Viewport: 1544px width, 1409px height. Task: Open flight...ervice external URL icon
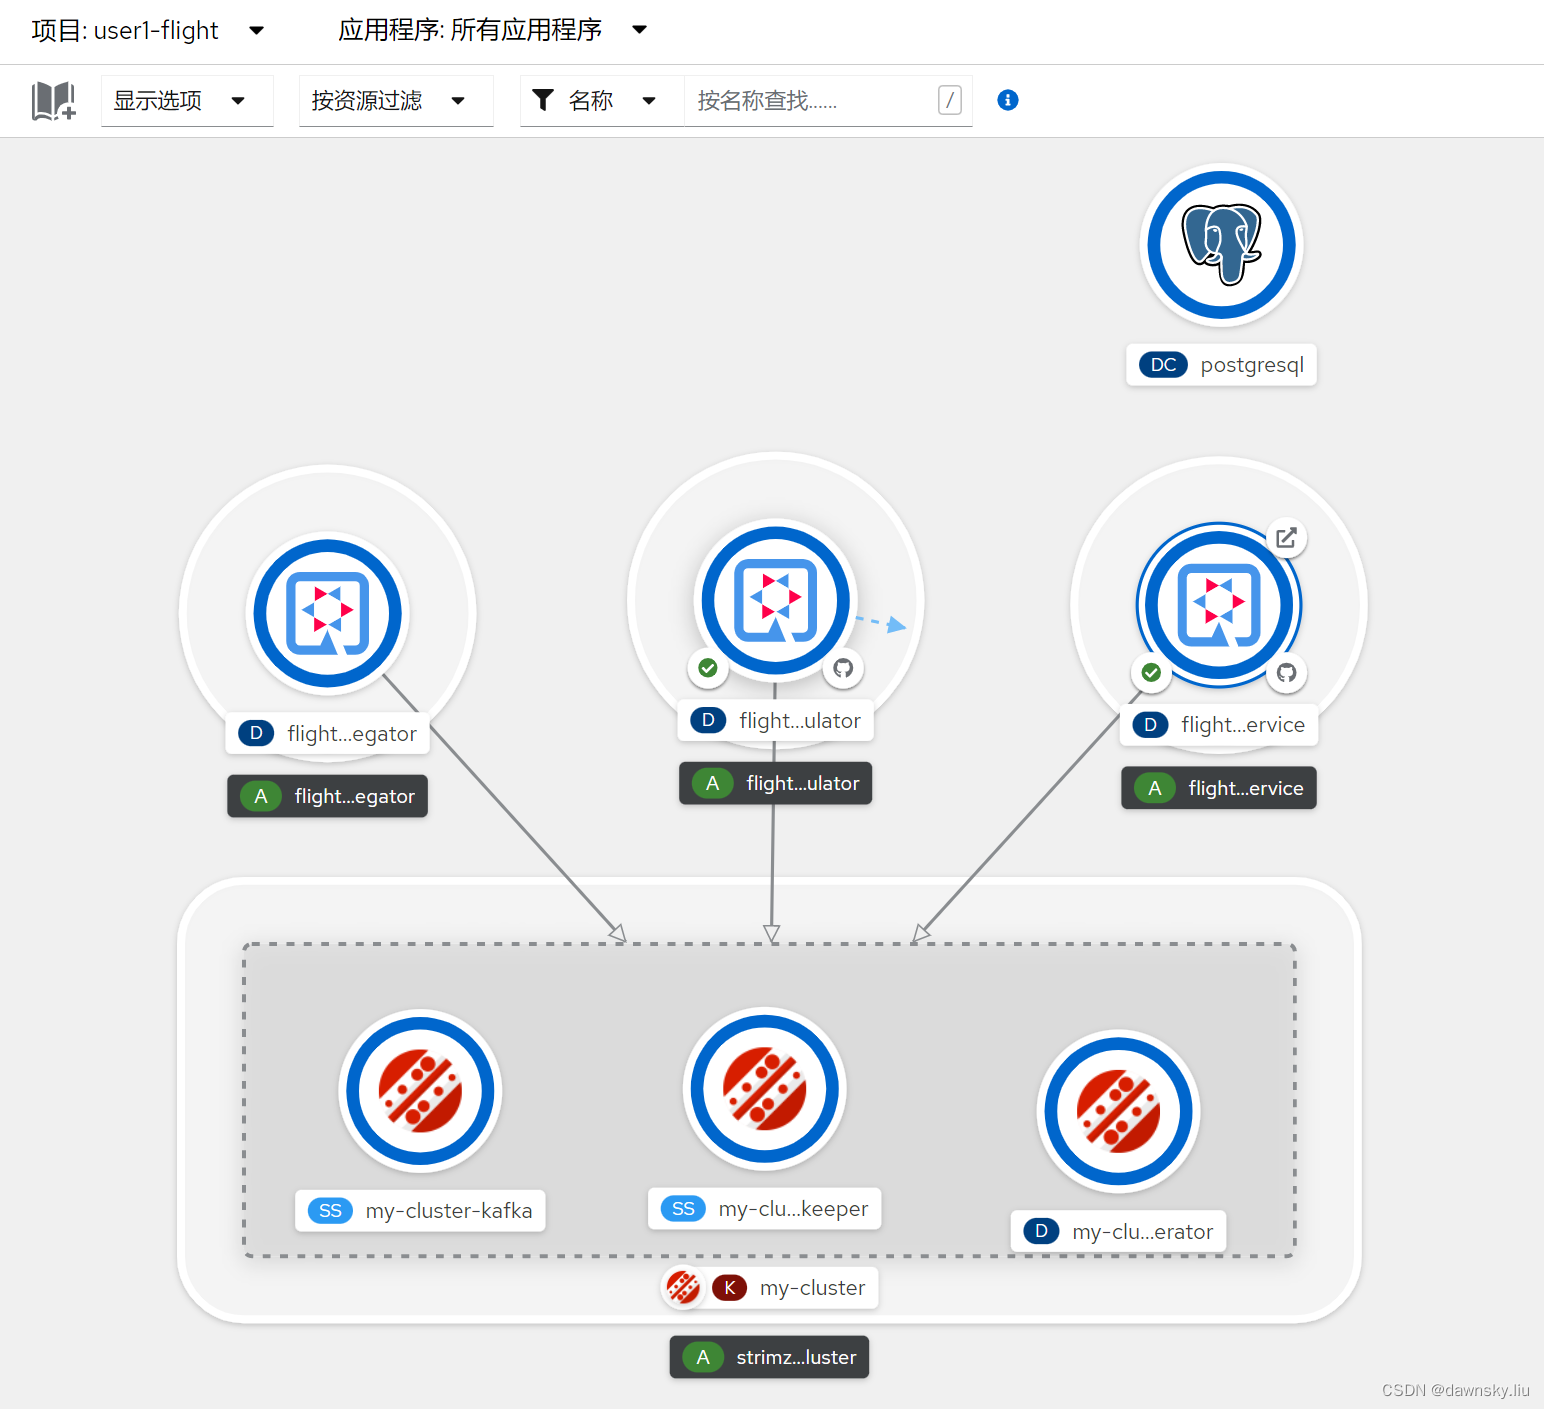(x=1286, y=538)
